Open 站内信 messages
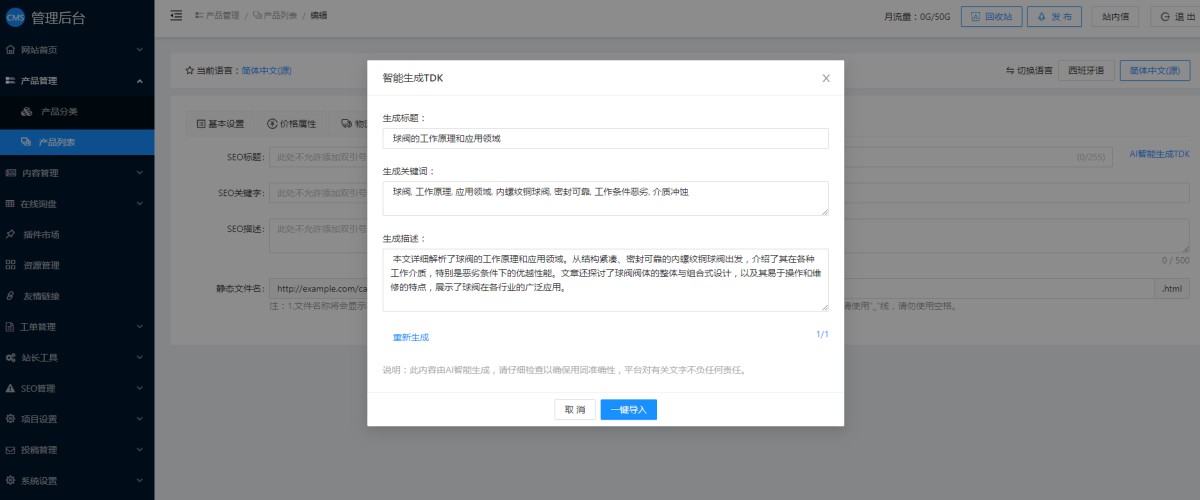This screenshot has height=500, width=1200. point(1115,16)
